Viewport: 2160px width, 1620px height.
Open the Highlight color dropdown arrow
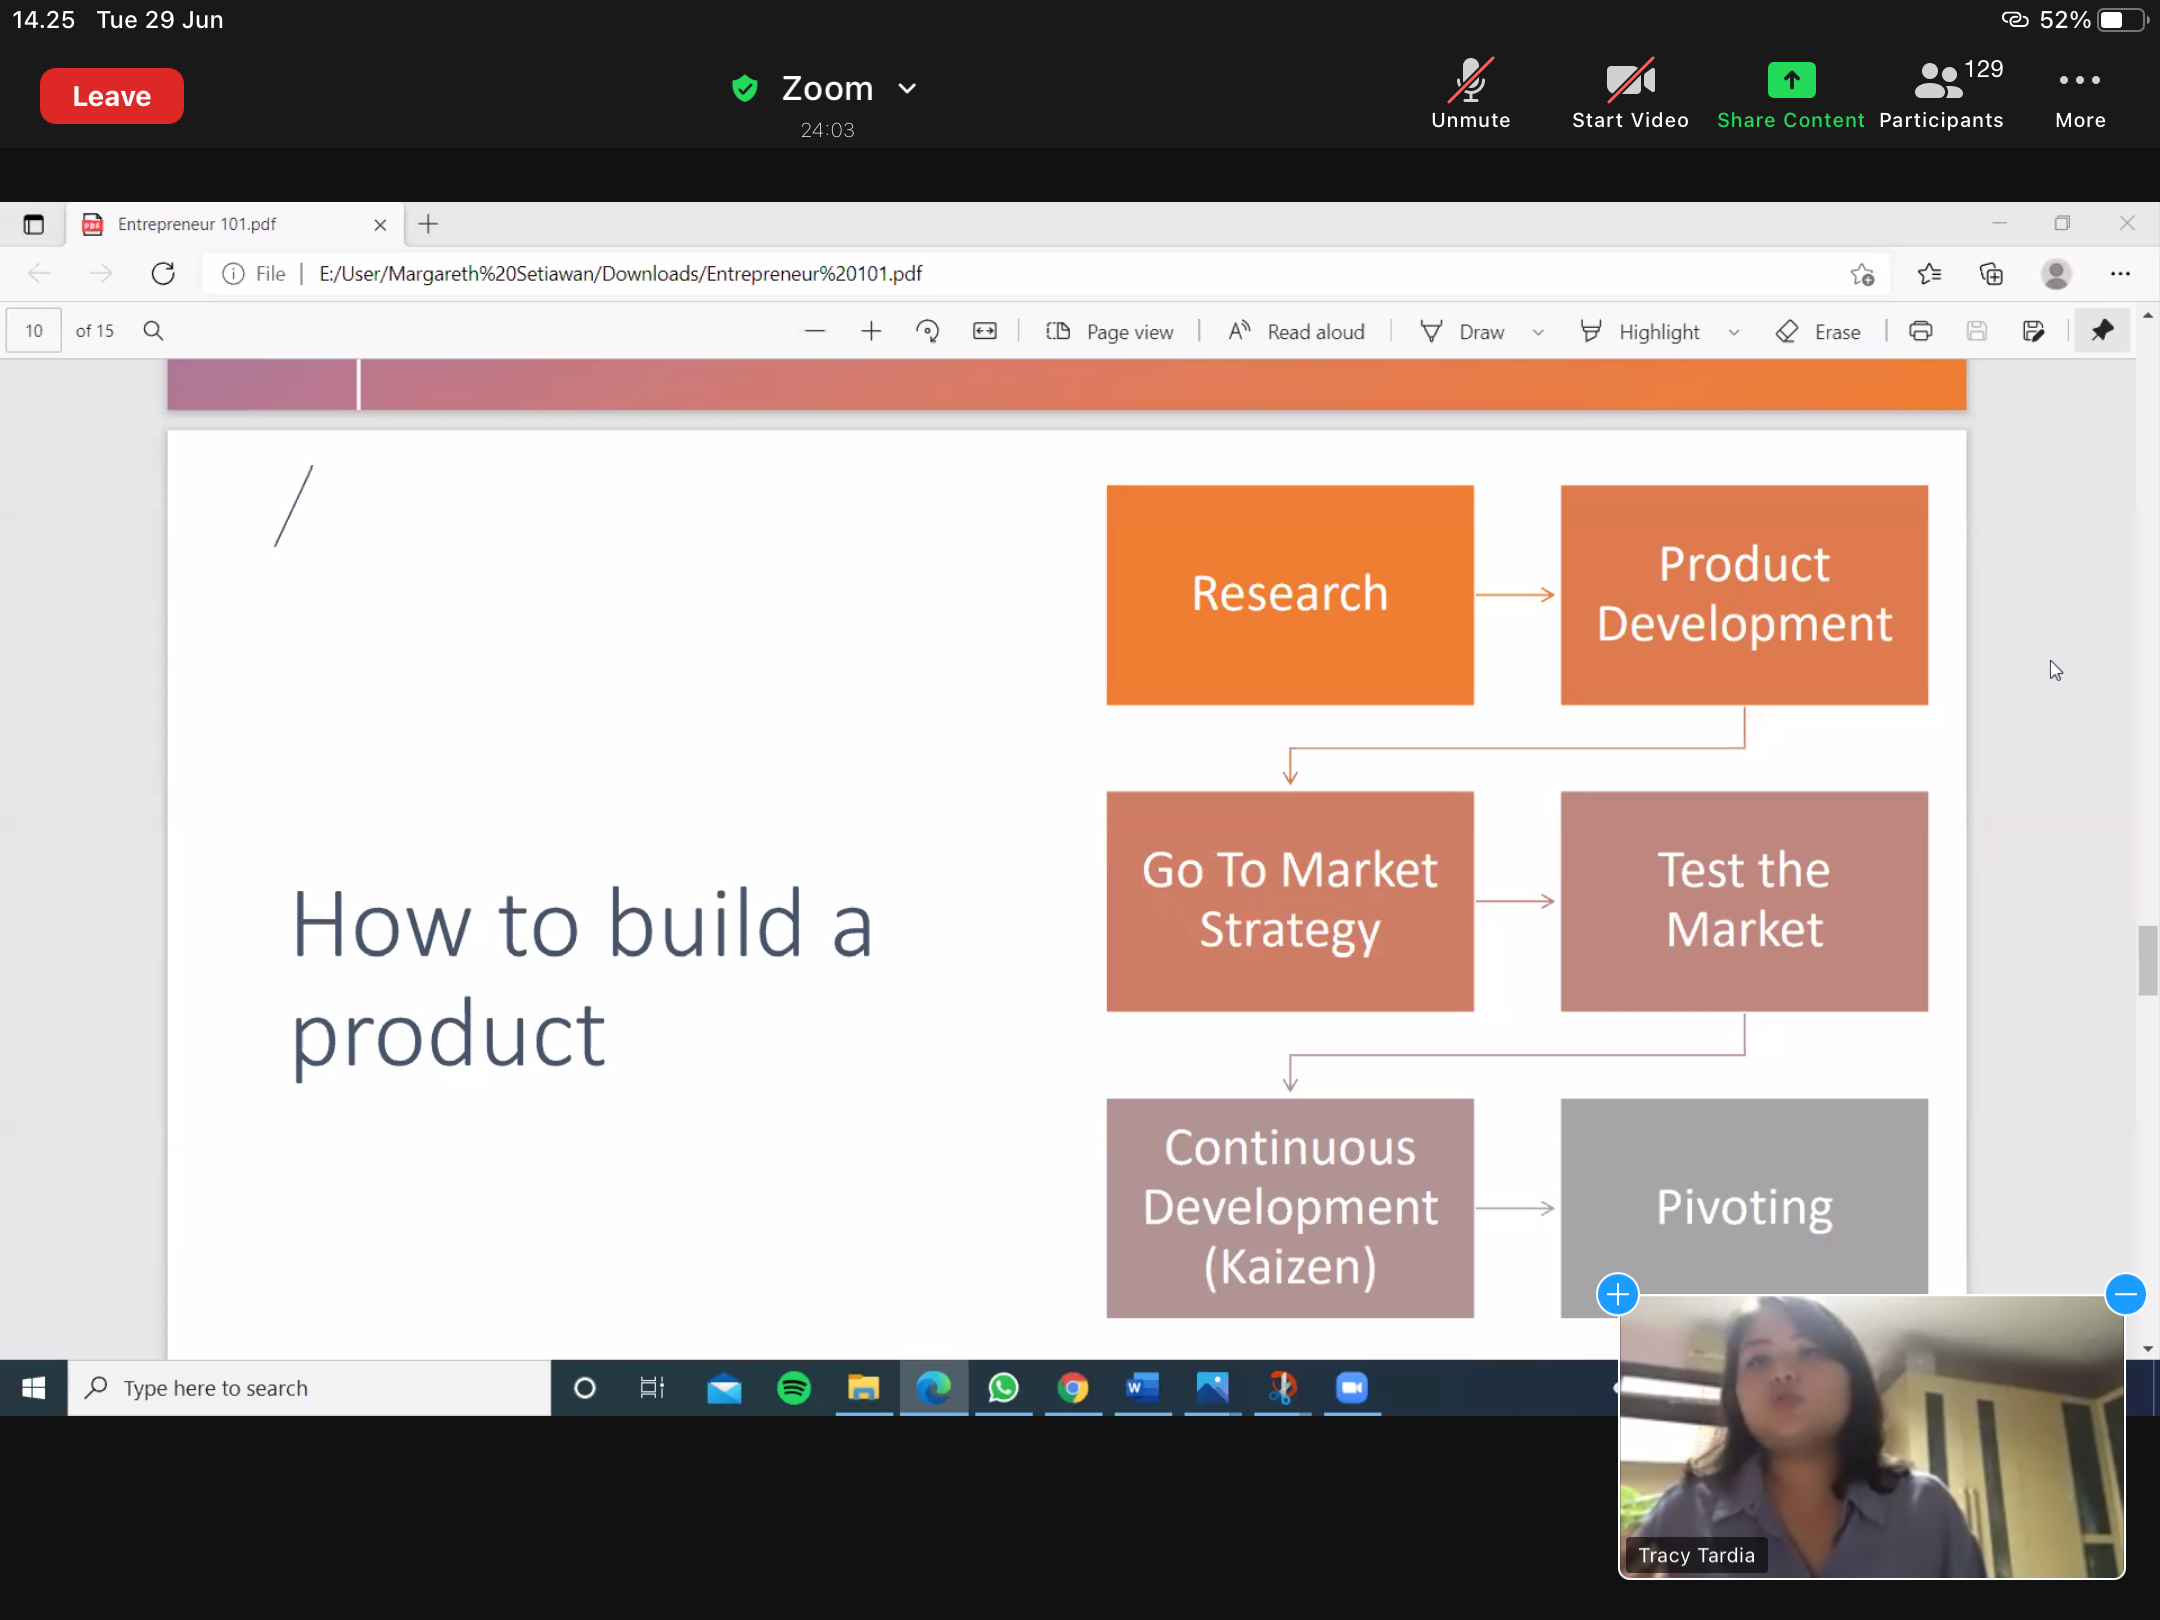[x=1734, y=332]
